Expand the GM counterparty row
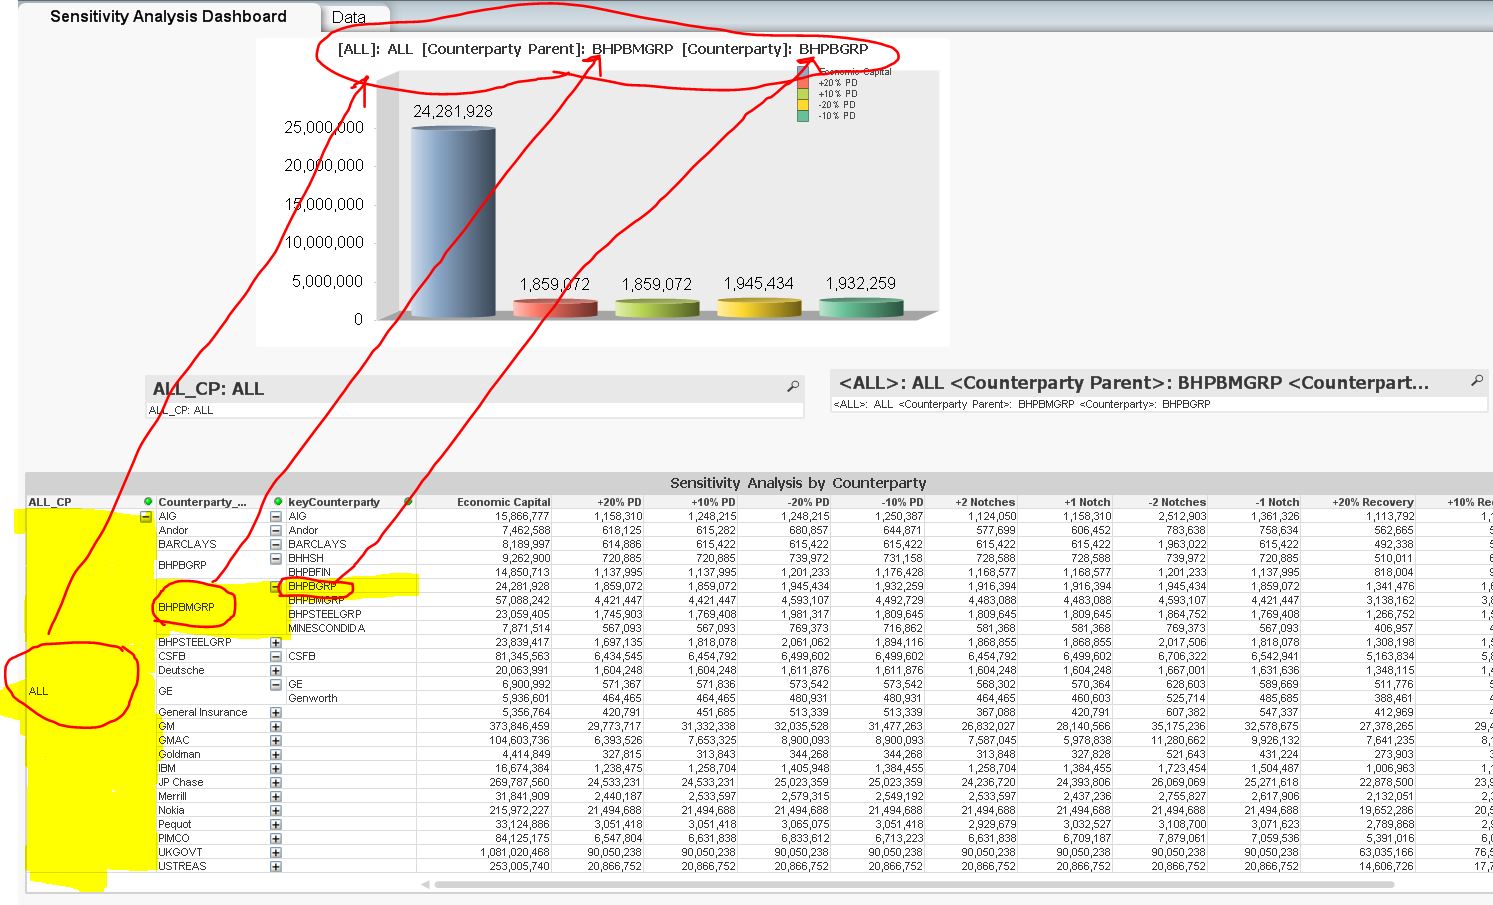This screenshot has height=905, width=1493. (x=276, y=727)
